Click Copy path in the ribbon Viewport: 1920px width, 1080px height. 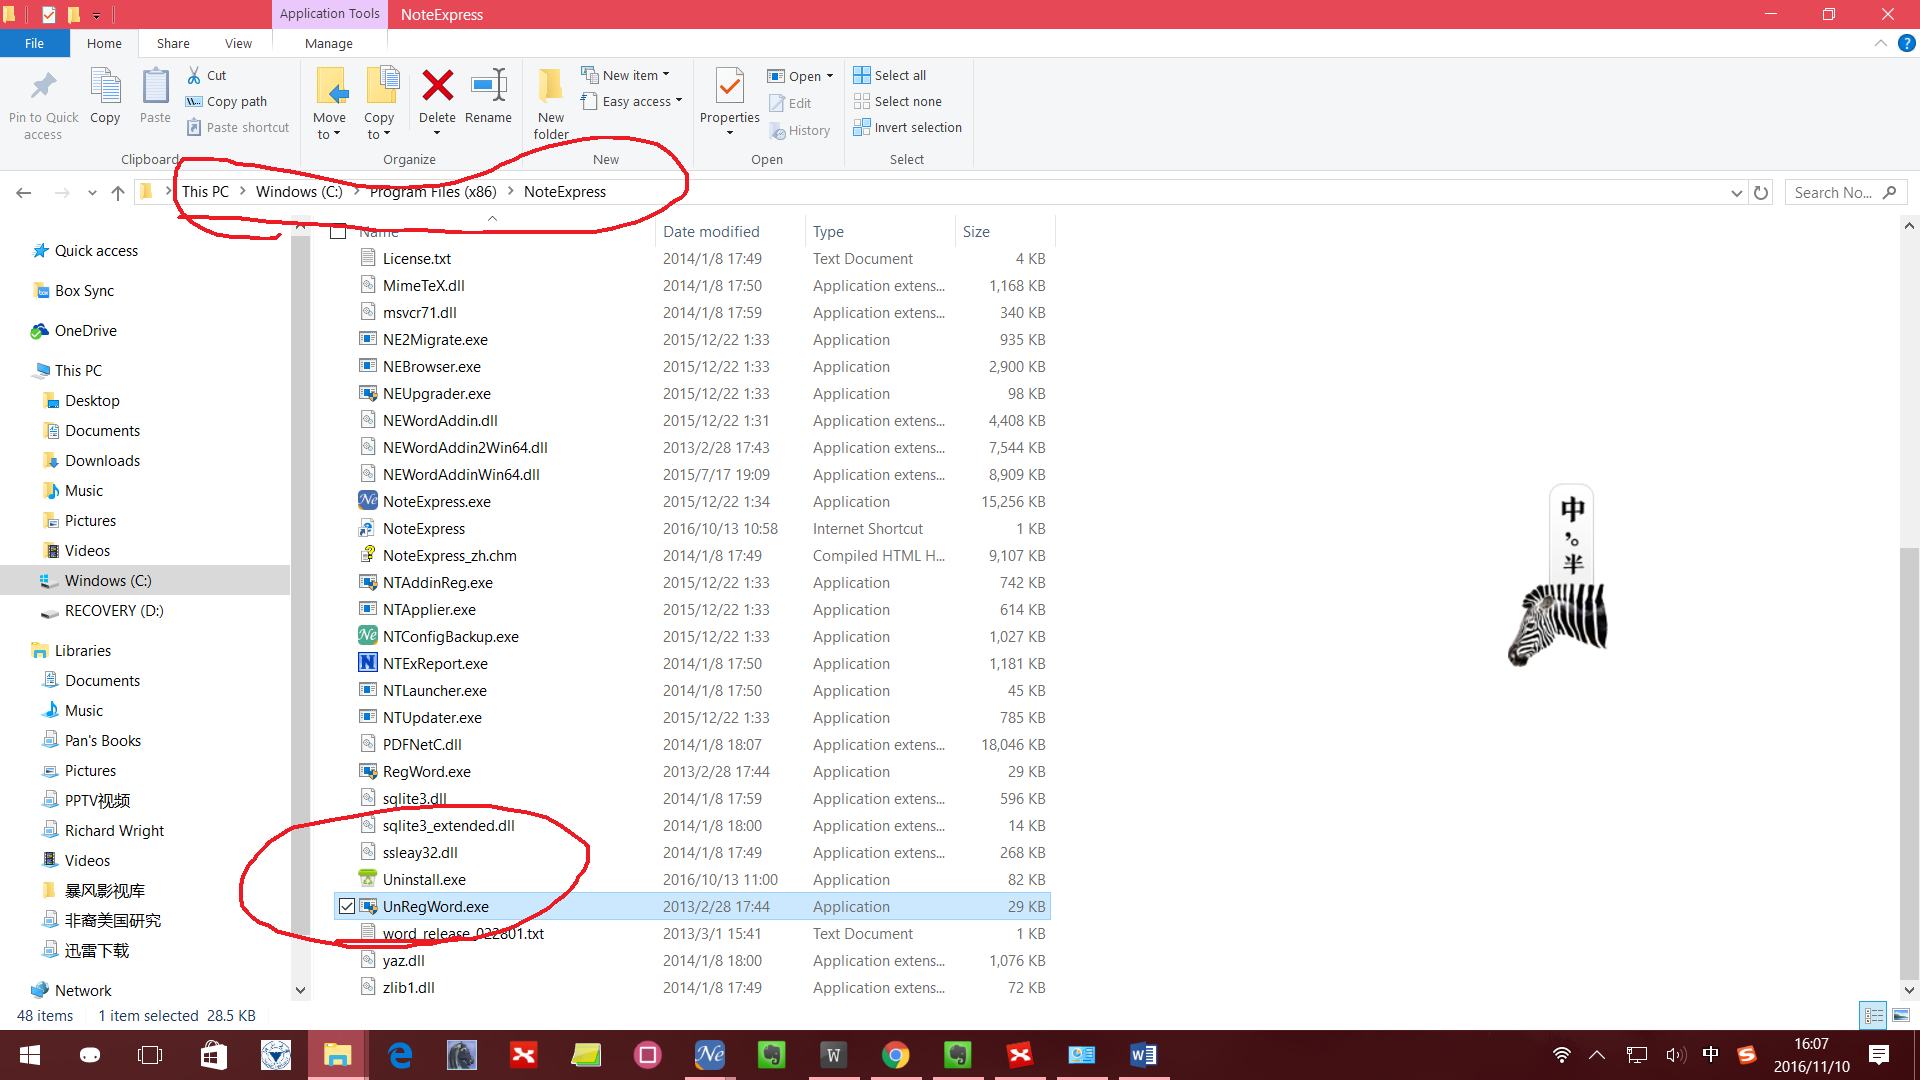click(227, 101)
